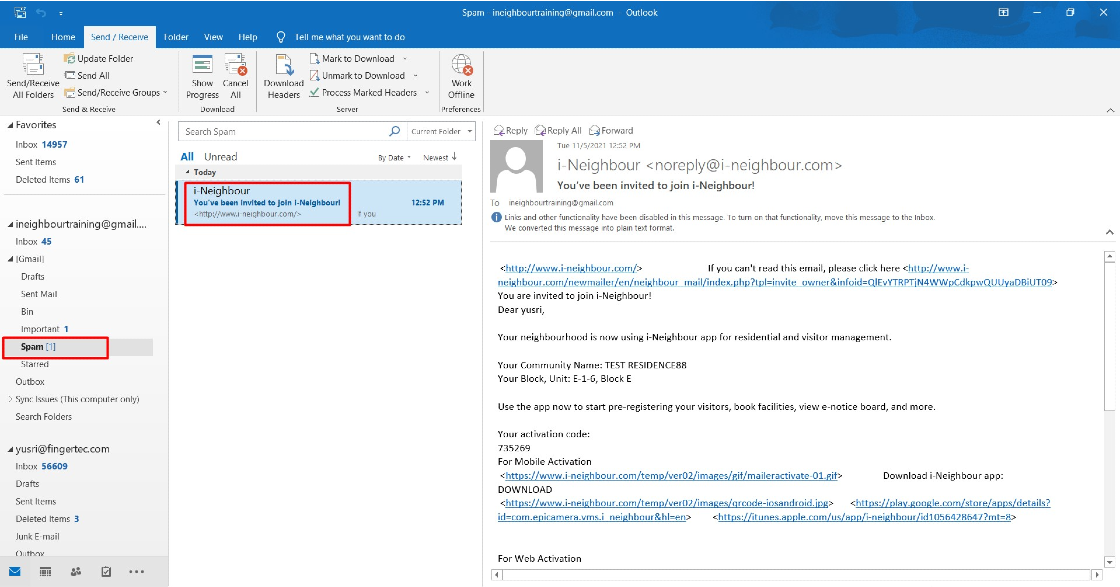Click Cancel All icon
1120x587 pixels.
tap(236, 64)
